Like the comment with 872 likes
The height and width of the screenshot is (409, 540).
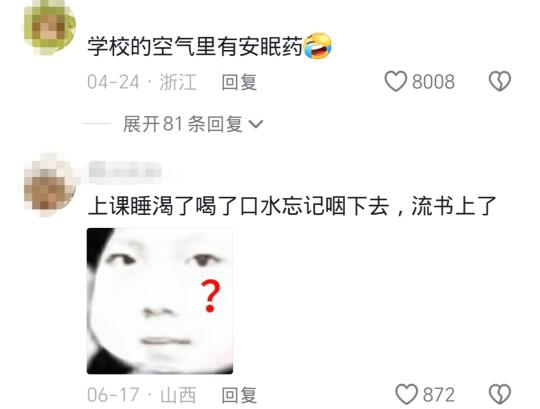click(406, 395)
